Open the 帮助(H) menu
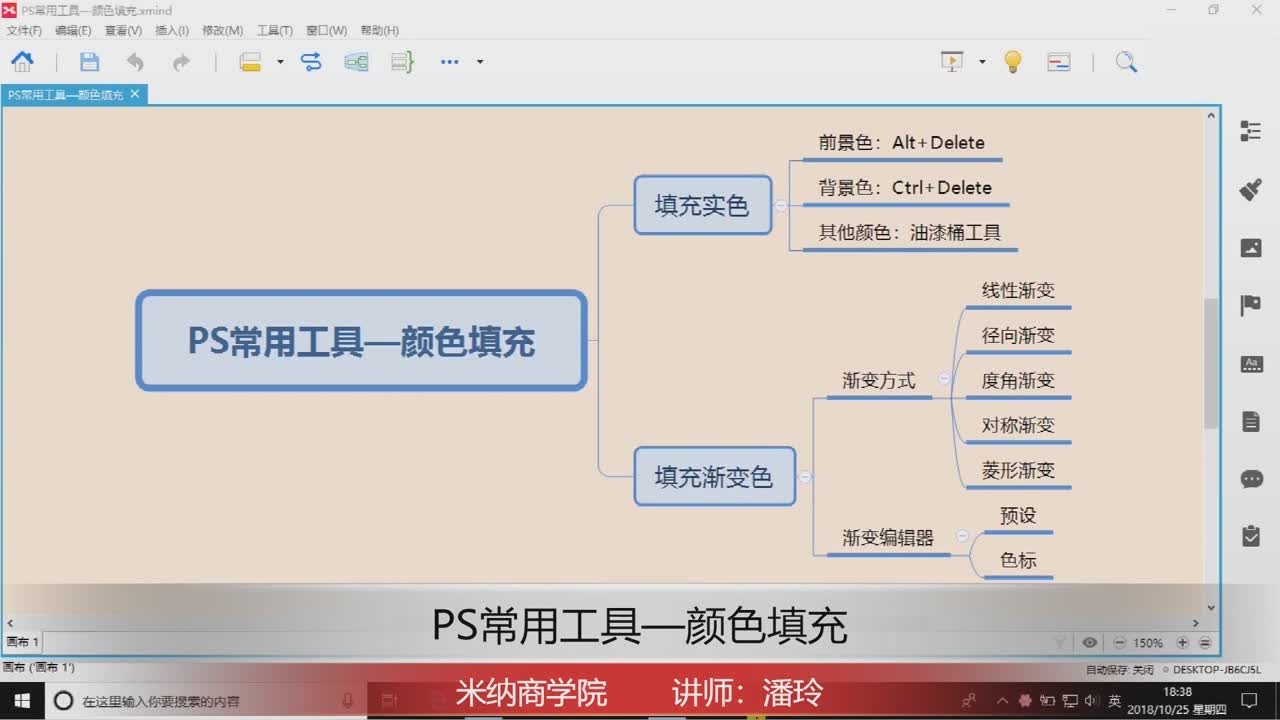Image resolution: width=1280 pixels, height=720 pixels. (379, 31)
